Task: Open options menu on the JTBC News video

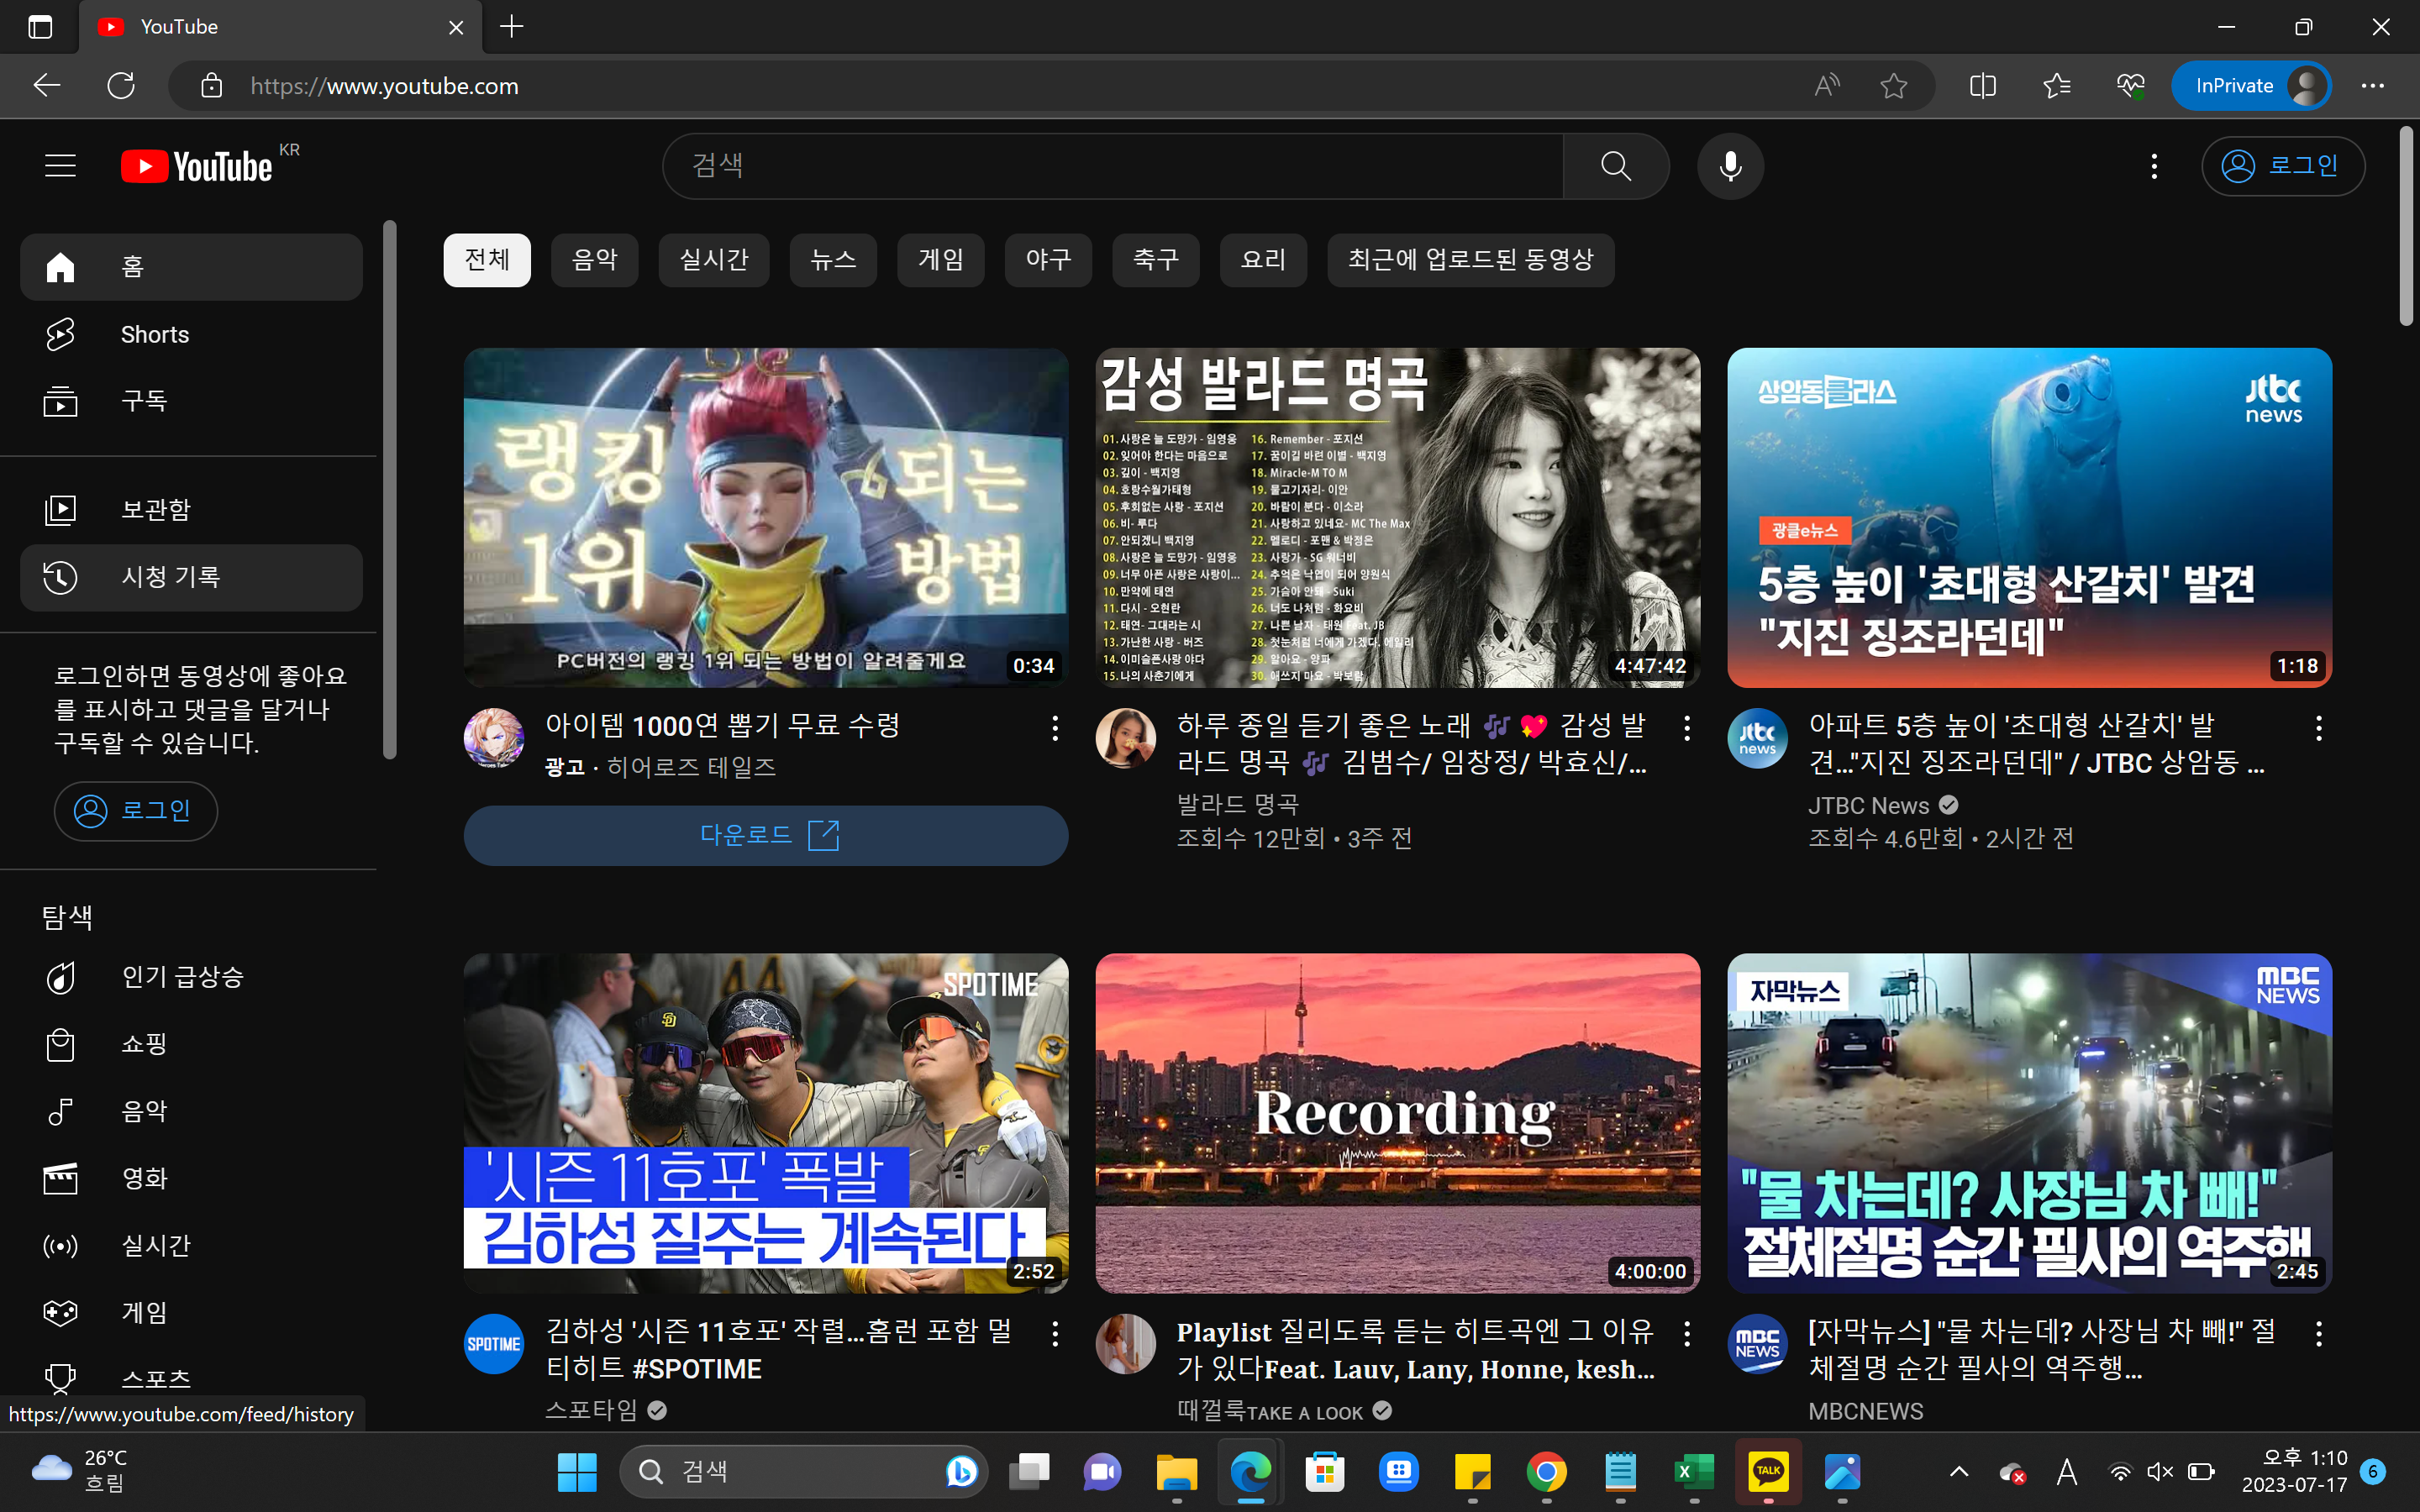Action: coord(2319,728)
